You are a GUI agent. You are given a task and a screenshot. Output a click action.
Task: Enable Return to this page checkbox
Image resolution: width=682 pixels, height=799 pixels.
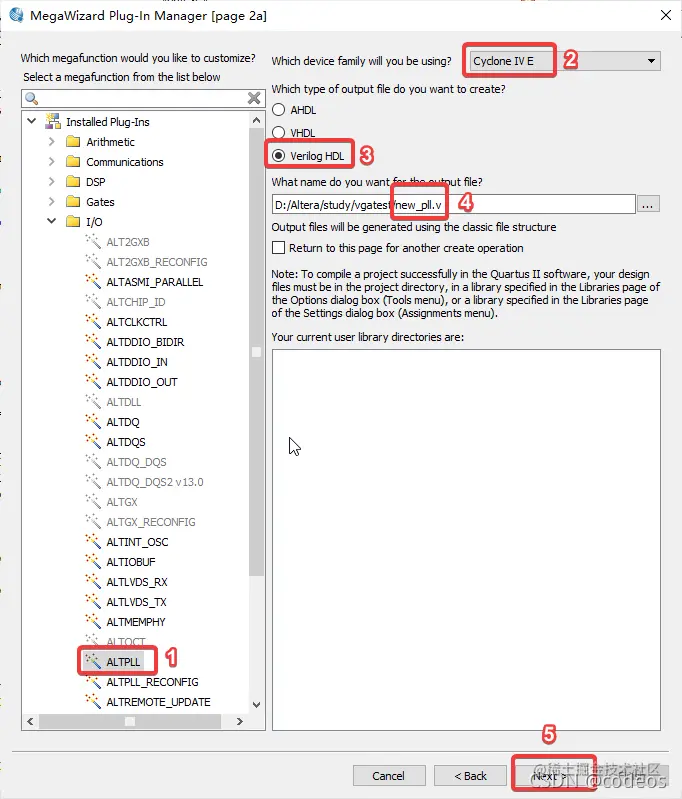[278, 248]
